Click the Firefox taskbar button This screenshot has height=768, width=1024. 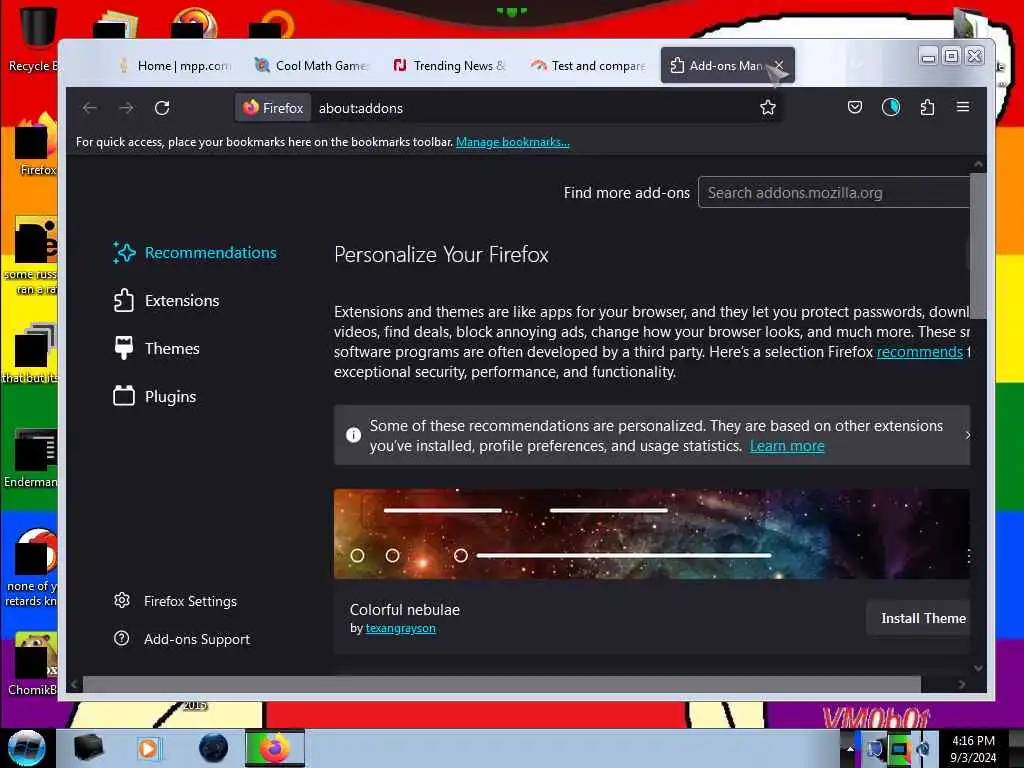[275, 748]
